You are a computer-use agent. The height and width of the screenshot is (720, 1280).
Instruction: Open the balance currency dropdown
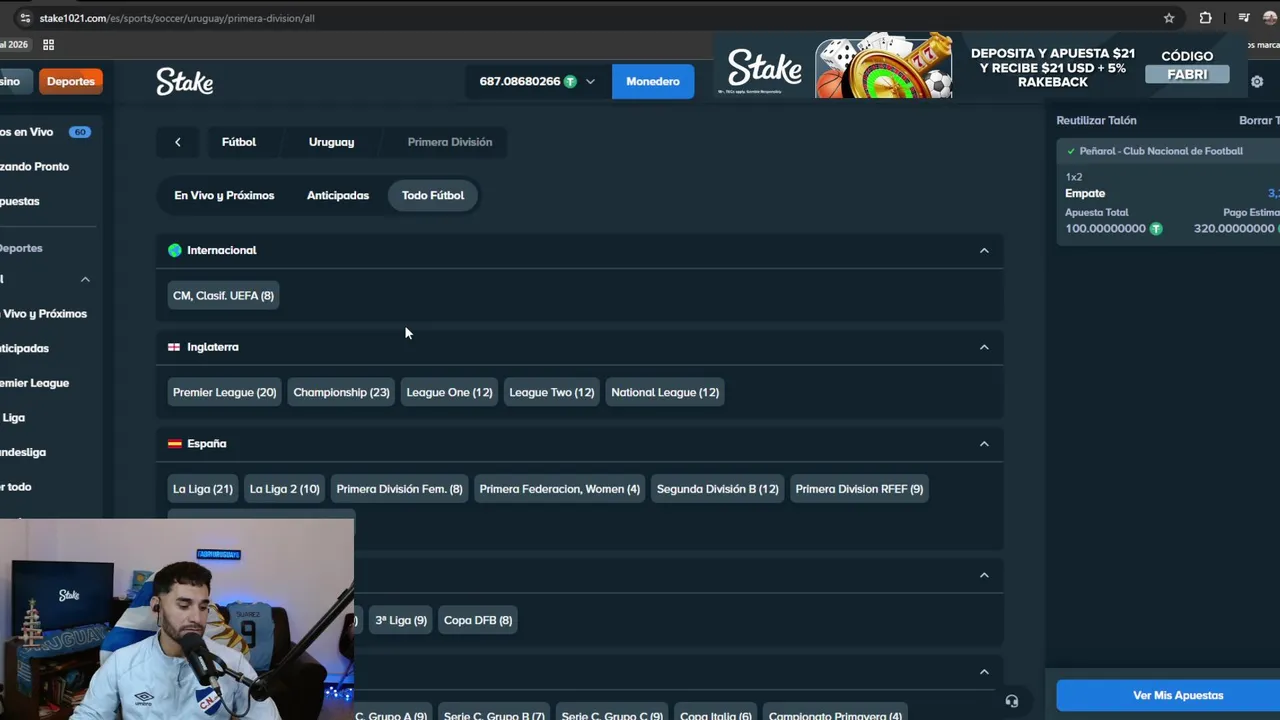pos(590,81)
